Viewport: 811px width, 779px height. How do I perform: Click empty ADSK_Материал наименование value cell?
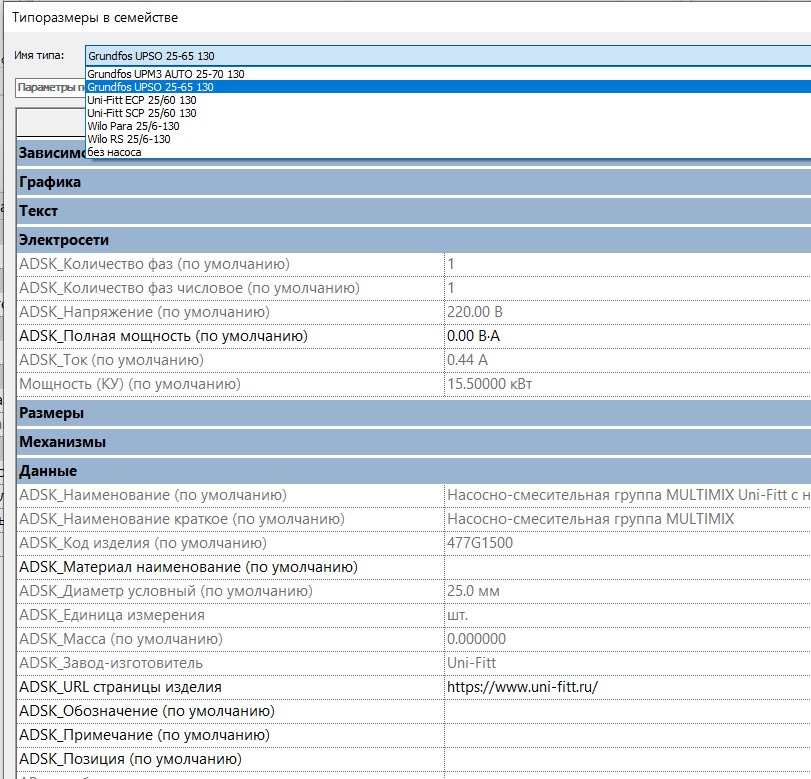coord(628,567)
